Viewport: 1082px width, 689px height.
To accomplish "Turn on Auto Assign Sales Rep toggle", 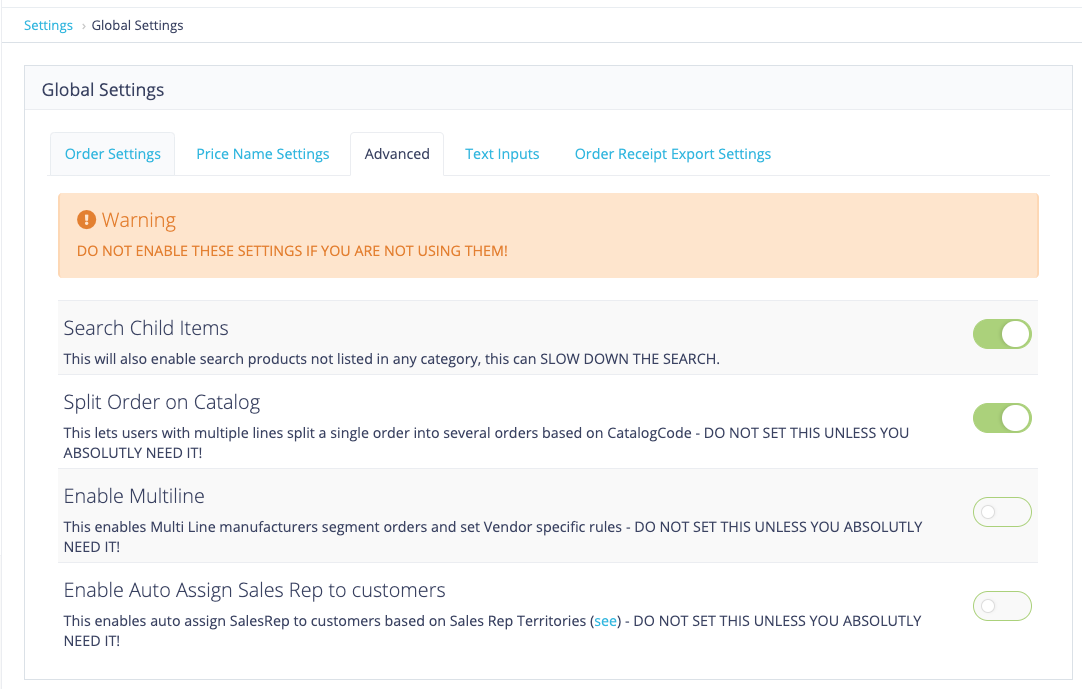I will point(1002,606).
